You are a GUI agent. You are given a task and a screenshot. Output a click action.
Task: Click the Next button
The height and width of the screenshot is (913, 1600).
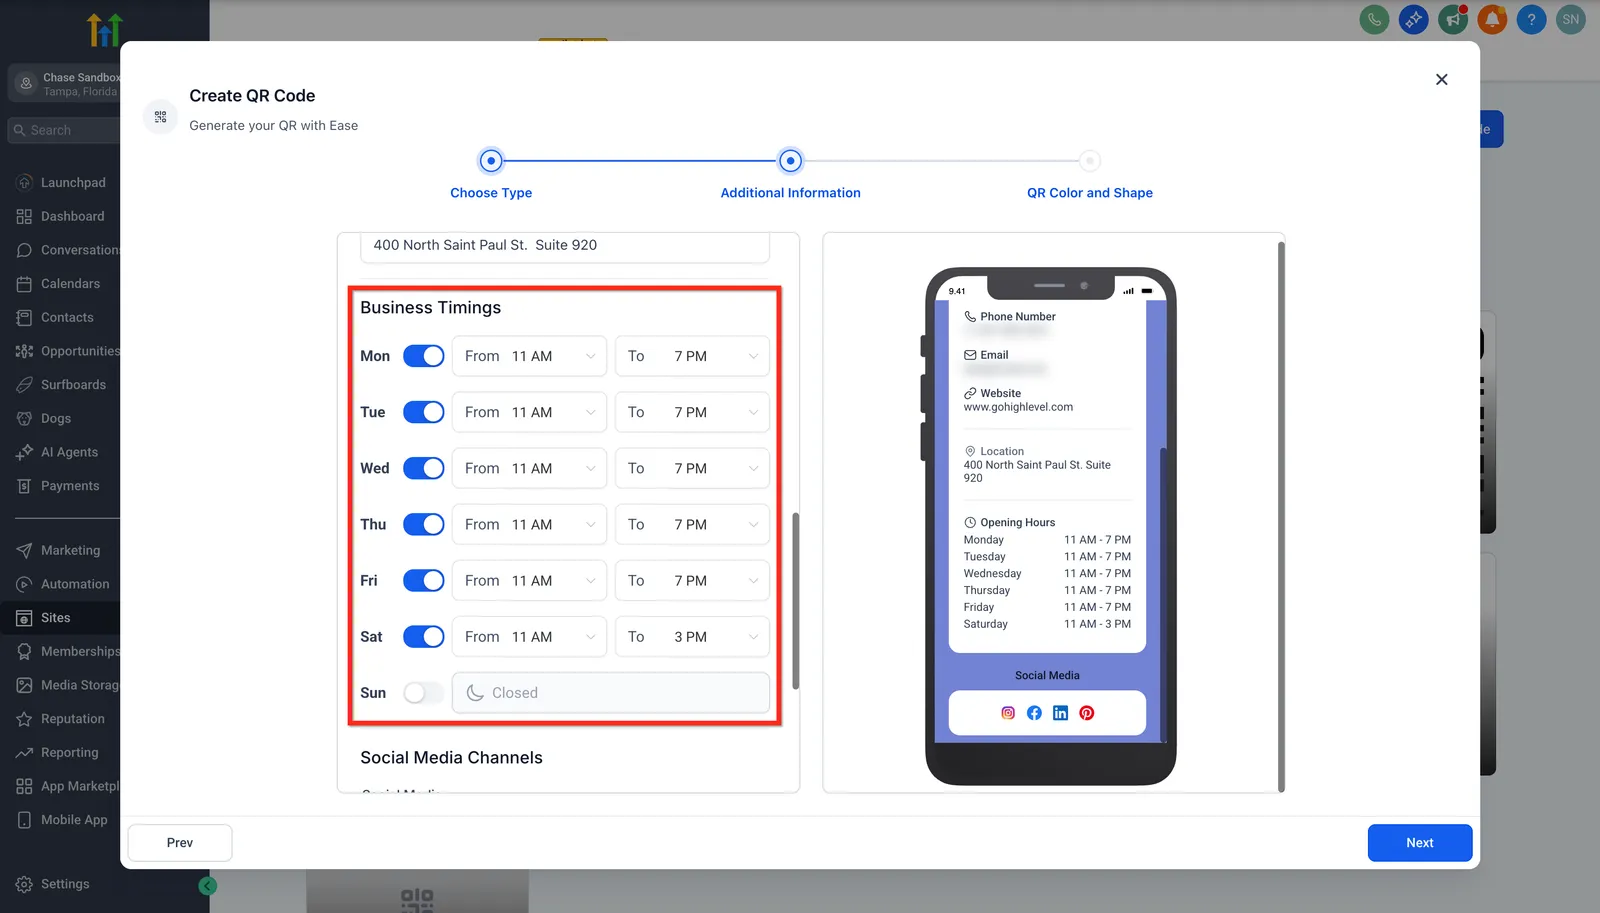(x=1420, y=843)
